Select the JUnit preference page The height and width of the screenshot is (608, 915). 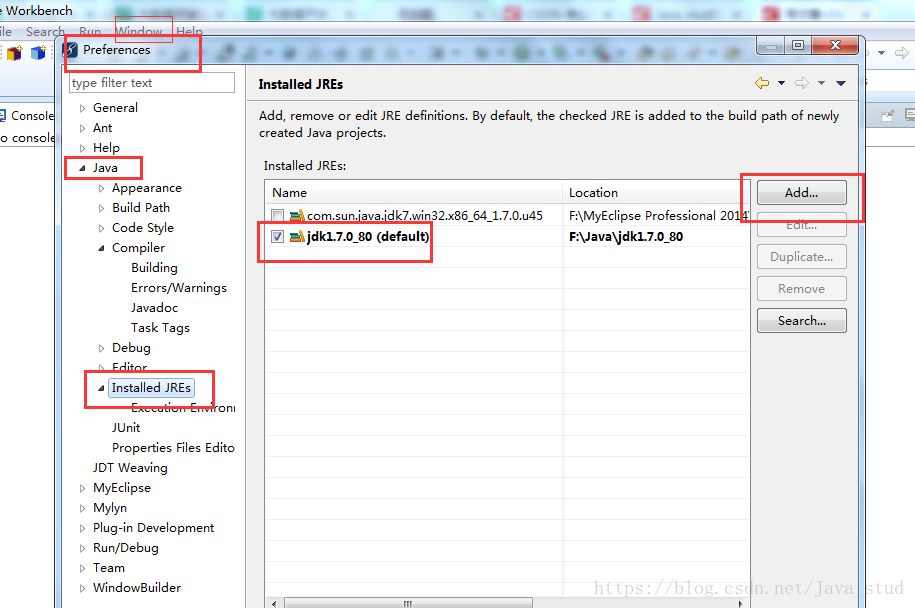pyautogui.click(x=126, y=428)
